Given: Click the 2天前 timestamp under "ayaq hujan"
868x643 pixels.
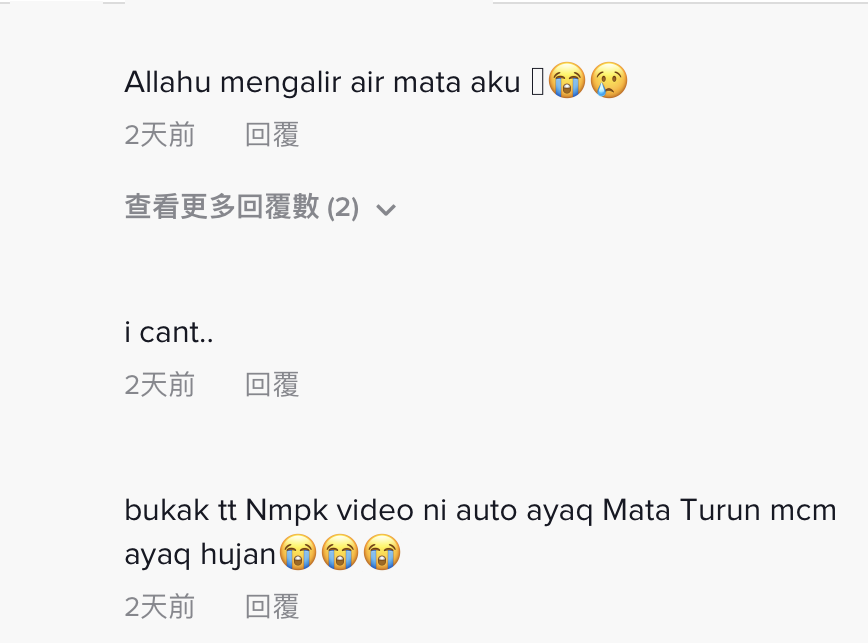Looking at the screenshot, I should click(x=159, y=606).
